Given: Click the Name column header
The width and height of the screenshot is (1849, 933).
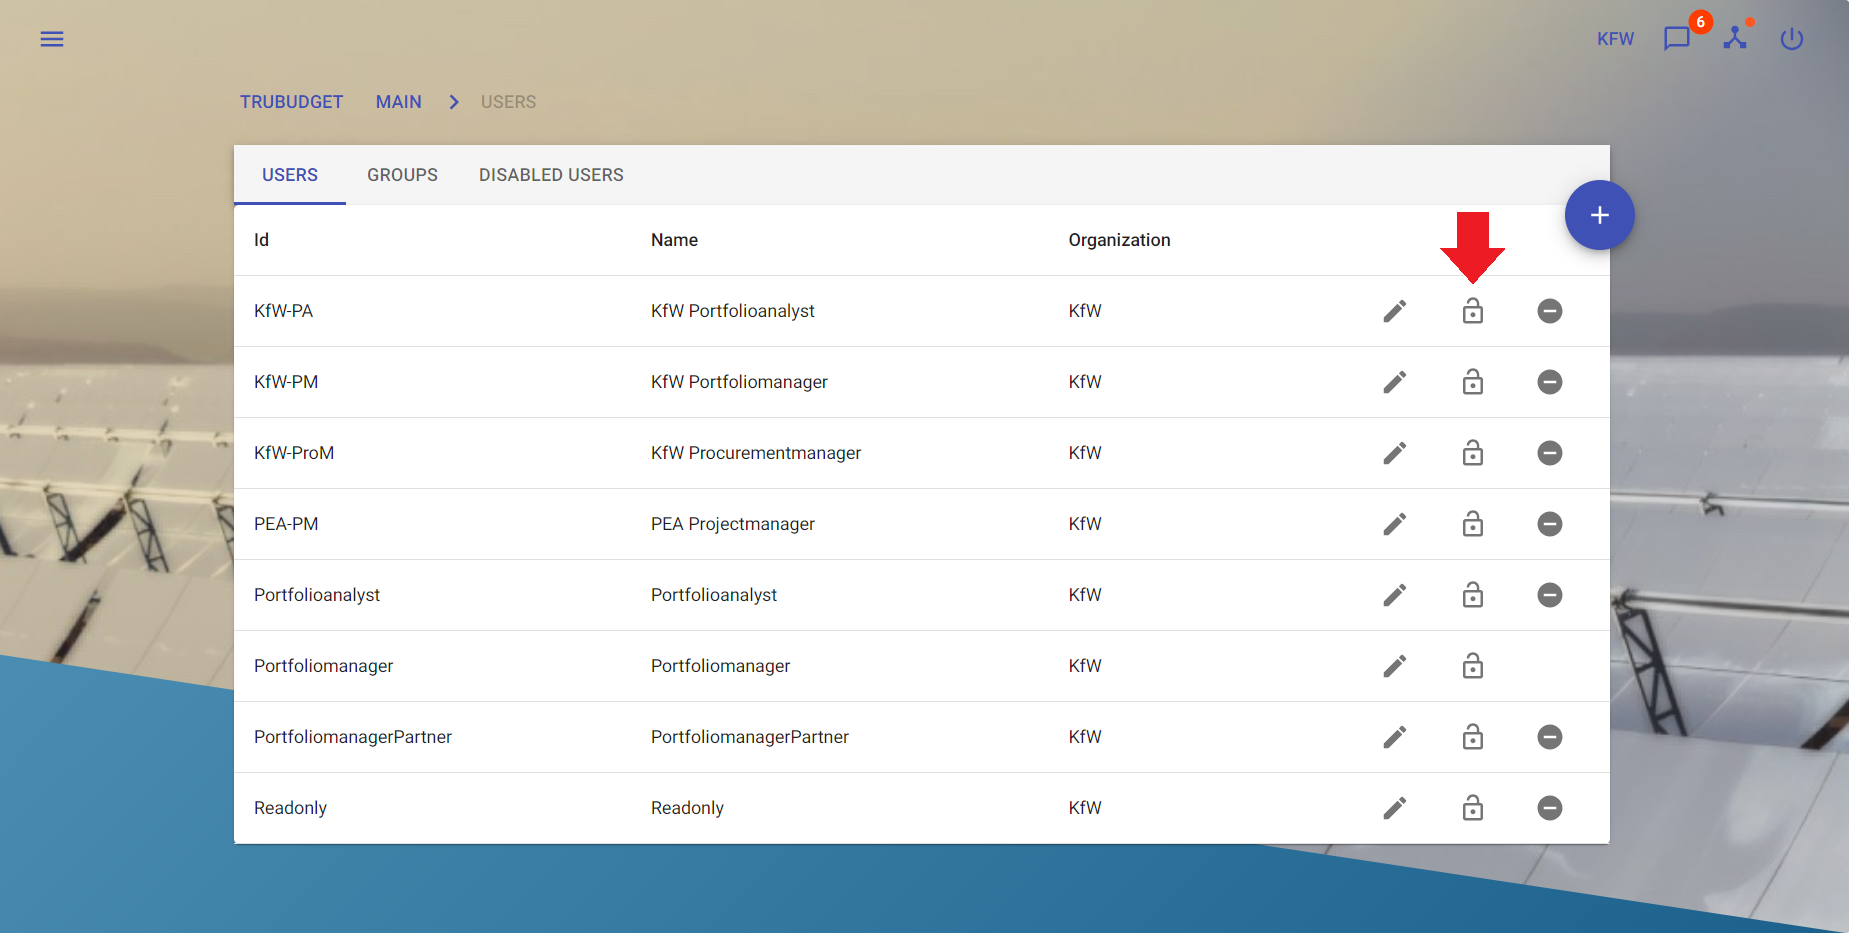Looking at the screenshot, I should [x=674, y=240].
